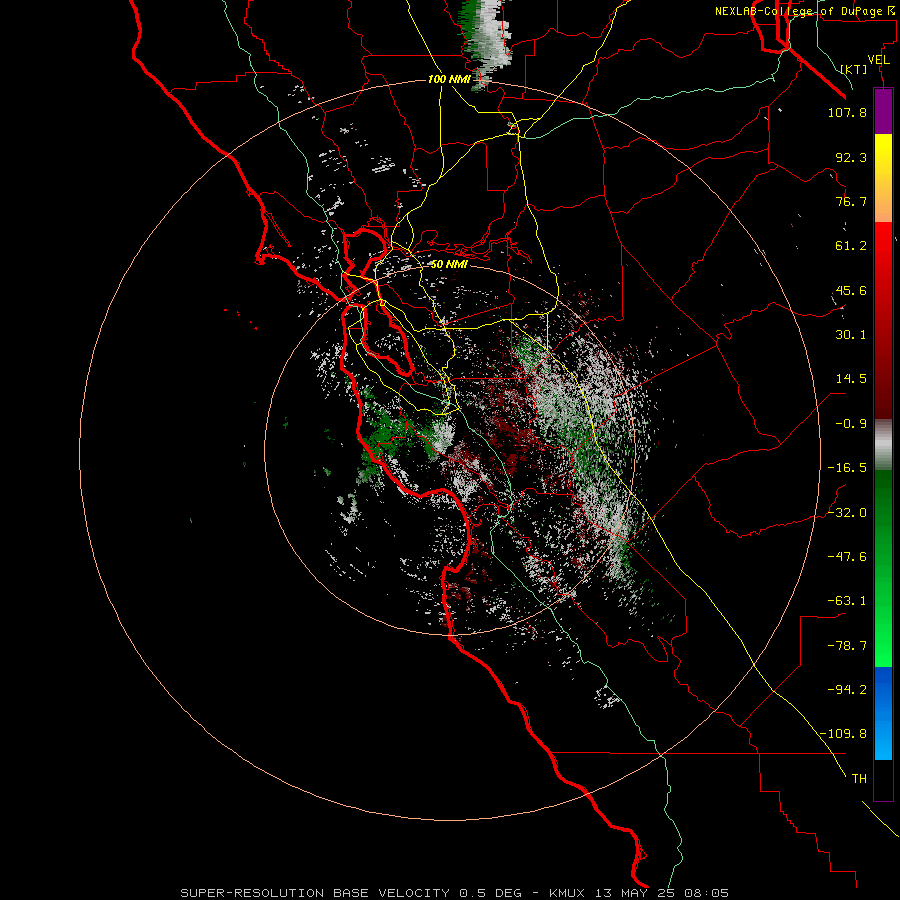Click the gray near-zero segment of the color bar

tap(883, 444)
